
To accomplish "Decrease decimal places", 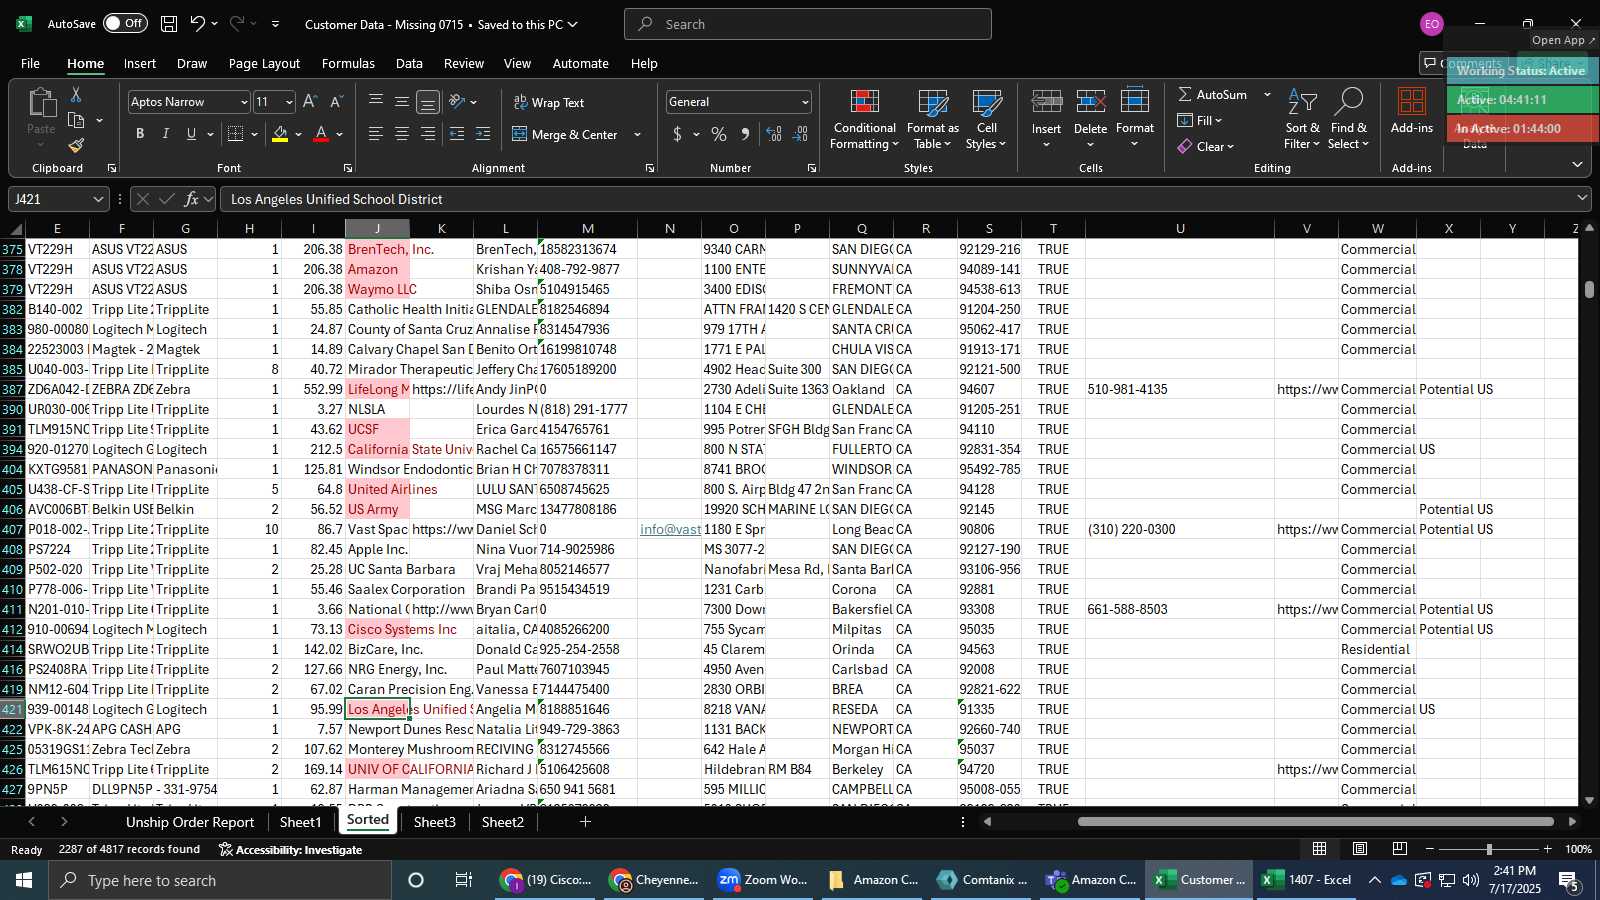I will click(x=800, y=134).
